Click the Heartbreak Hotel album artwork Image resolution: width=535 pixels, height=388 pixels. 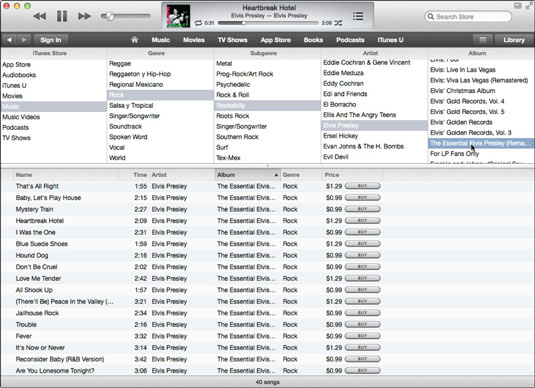(178, 16)
